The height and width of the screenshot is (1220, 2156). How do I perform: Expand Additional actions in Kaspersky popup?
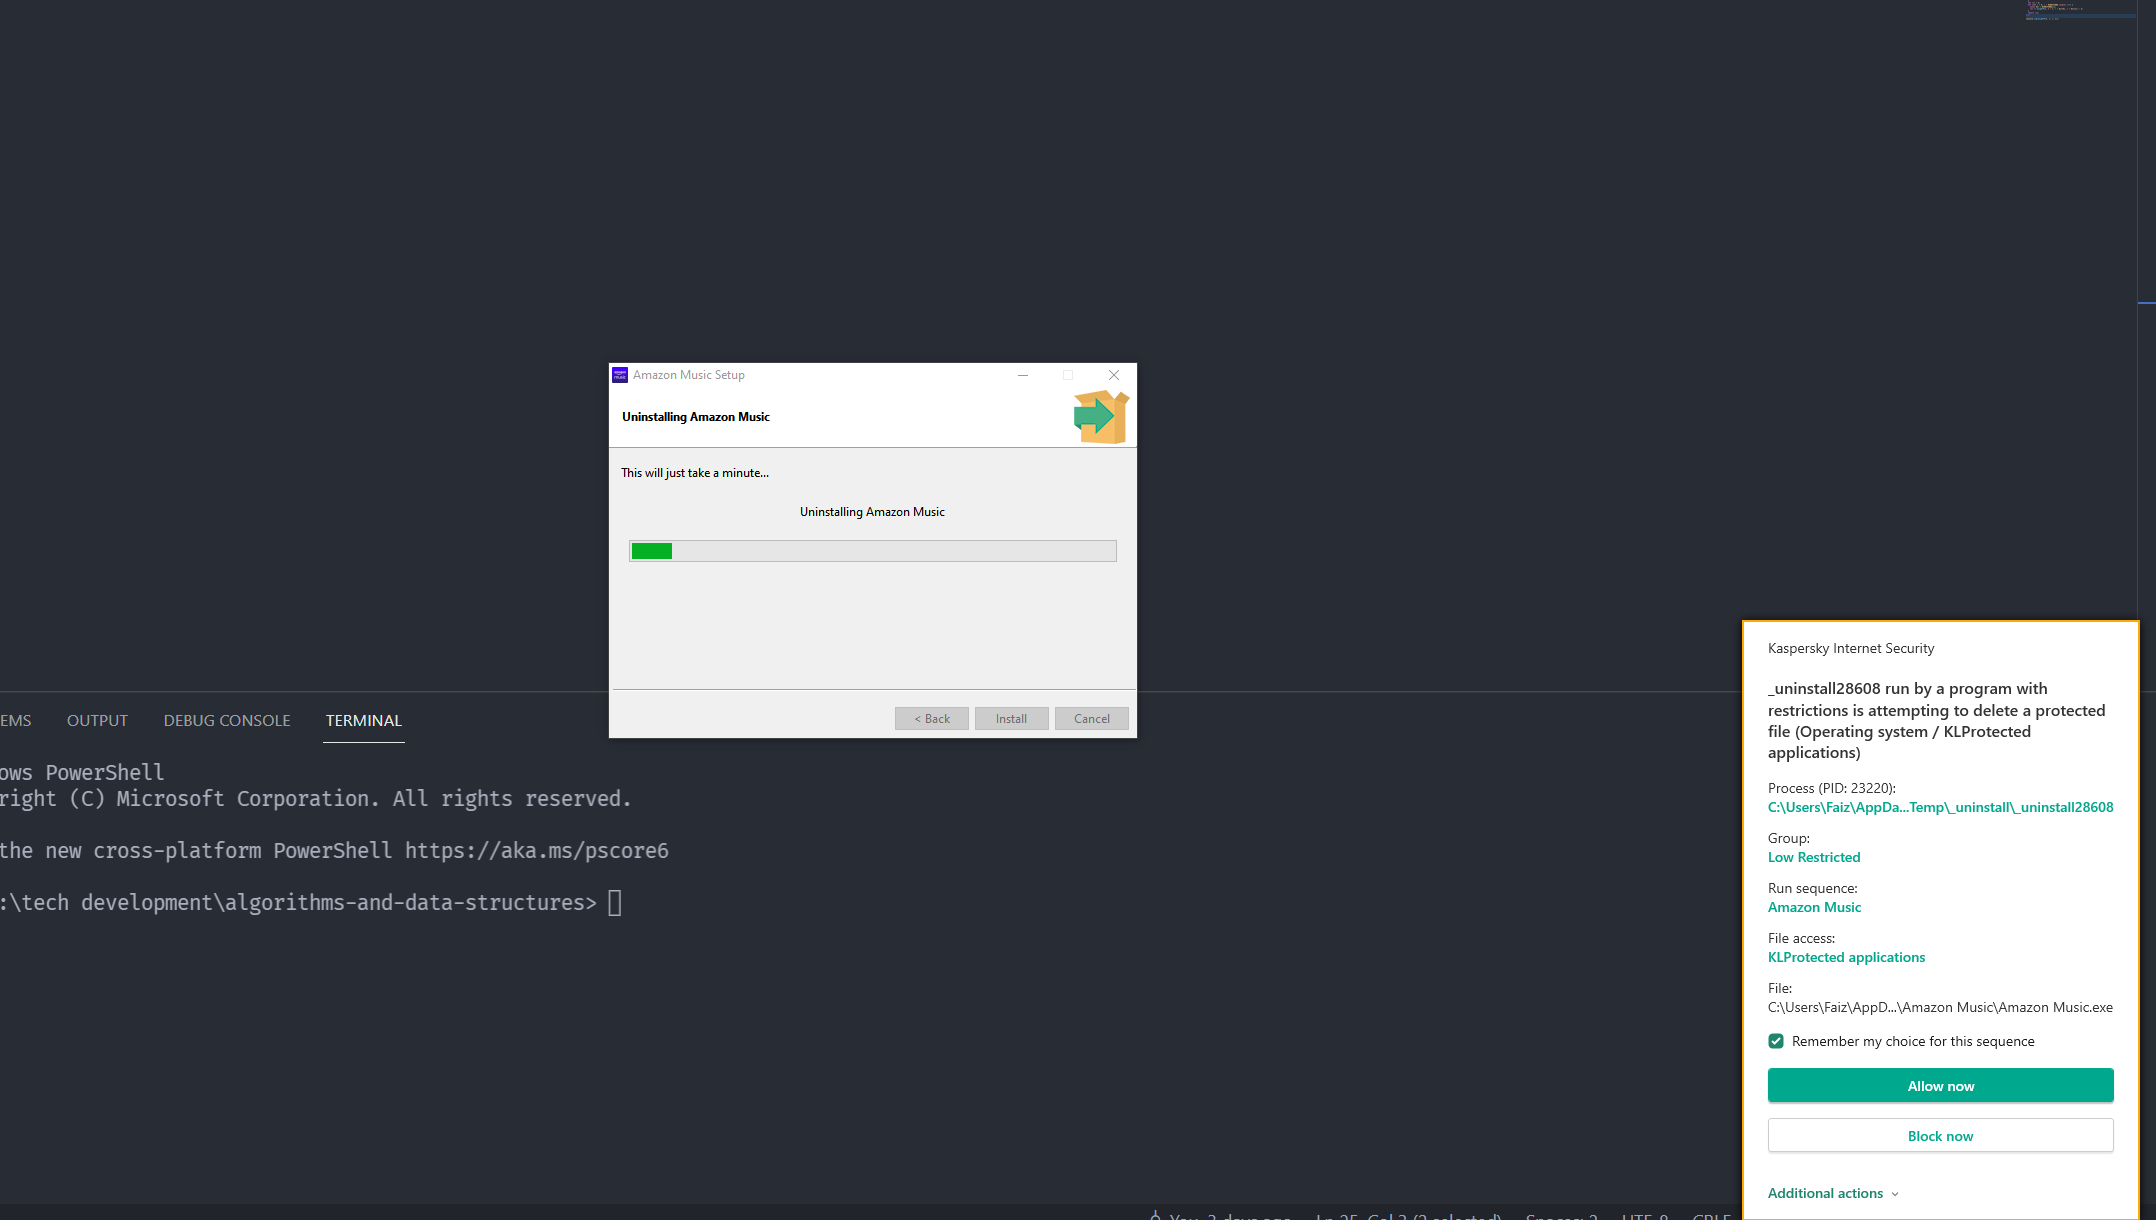(1825, 1193)
